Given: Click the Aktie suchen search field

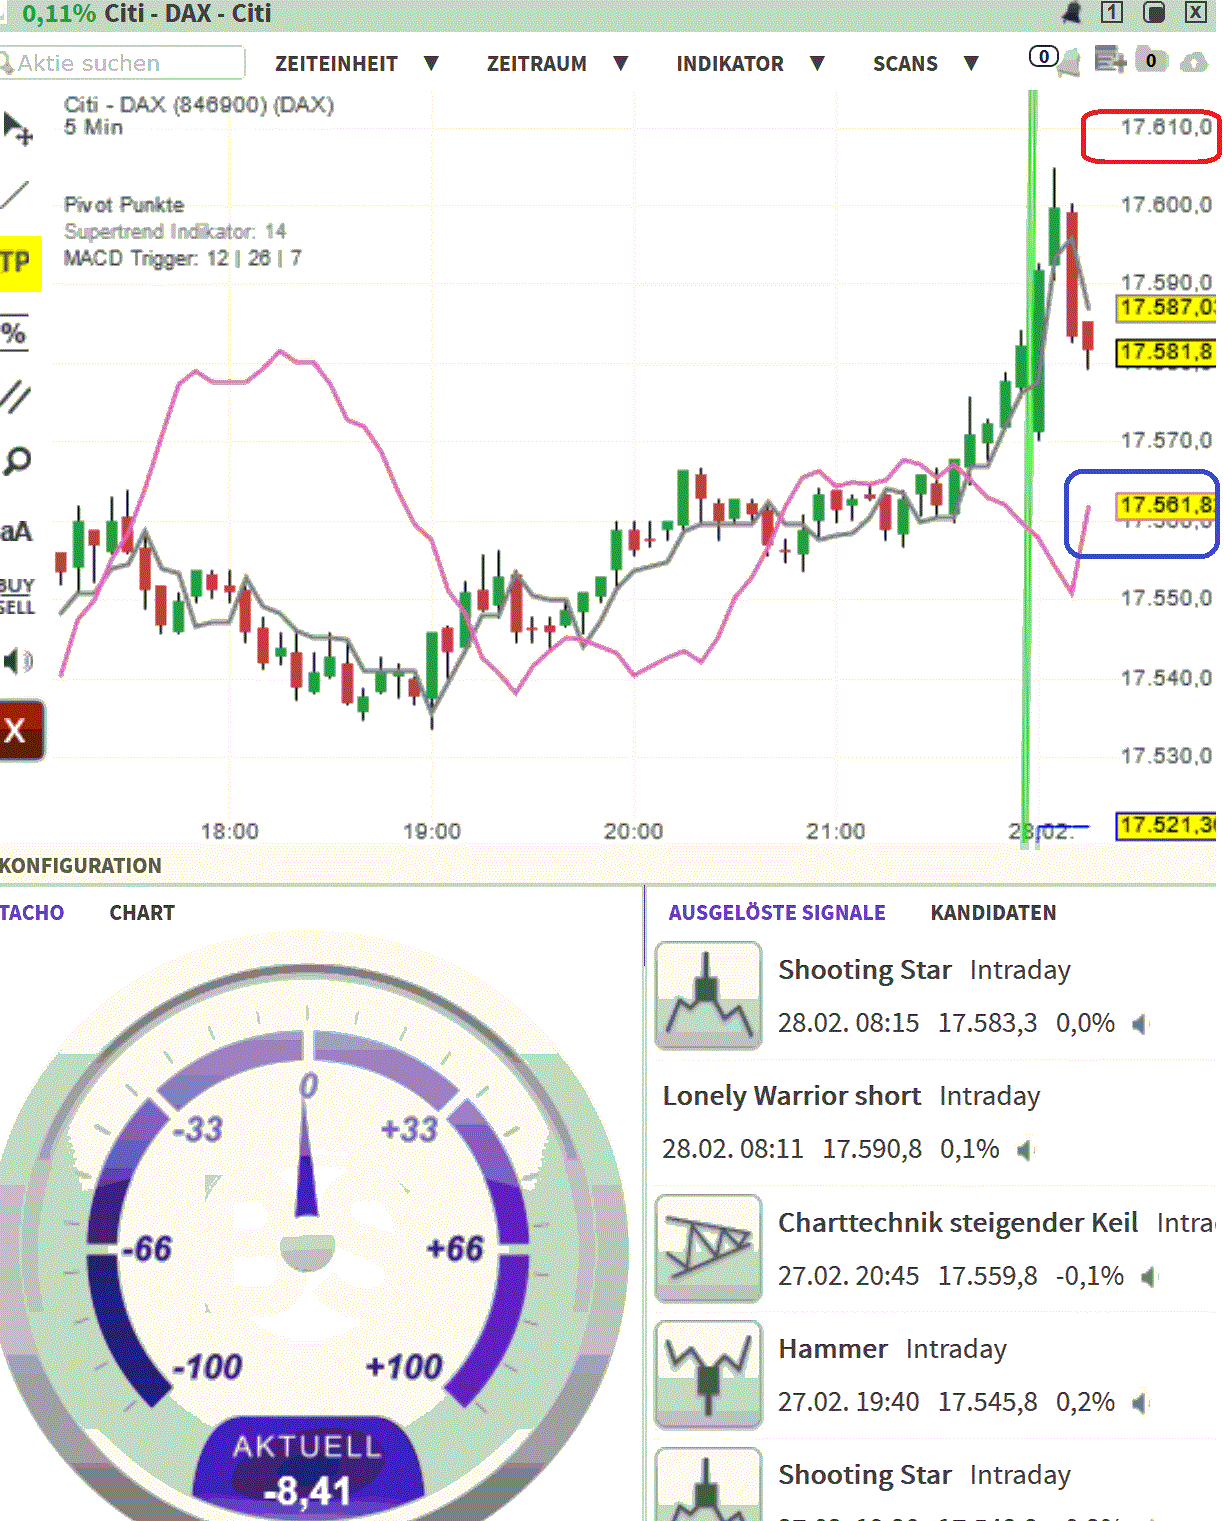Looking at the screenshot, I should tap(120, 62).
